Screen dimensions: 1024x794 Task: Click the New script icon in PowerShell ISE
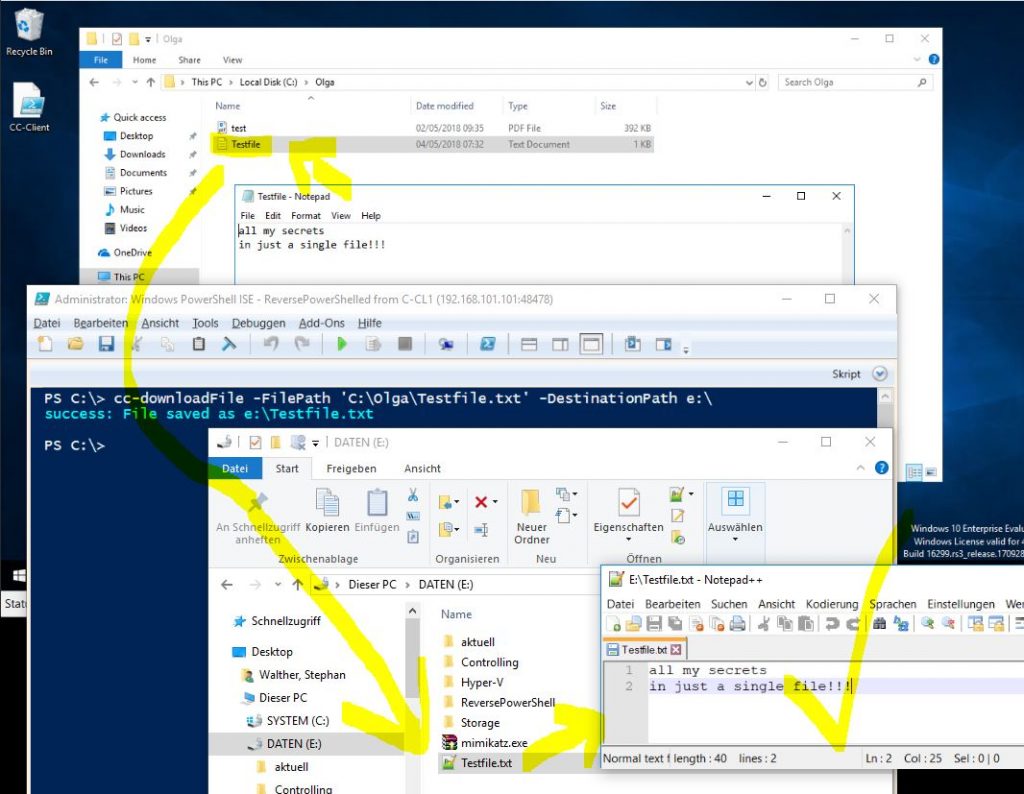pos(45,344)
